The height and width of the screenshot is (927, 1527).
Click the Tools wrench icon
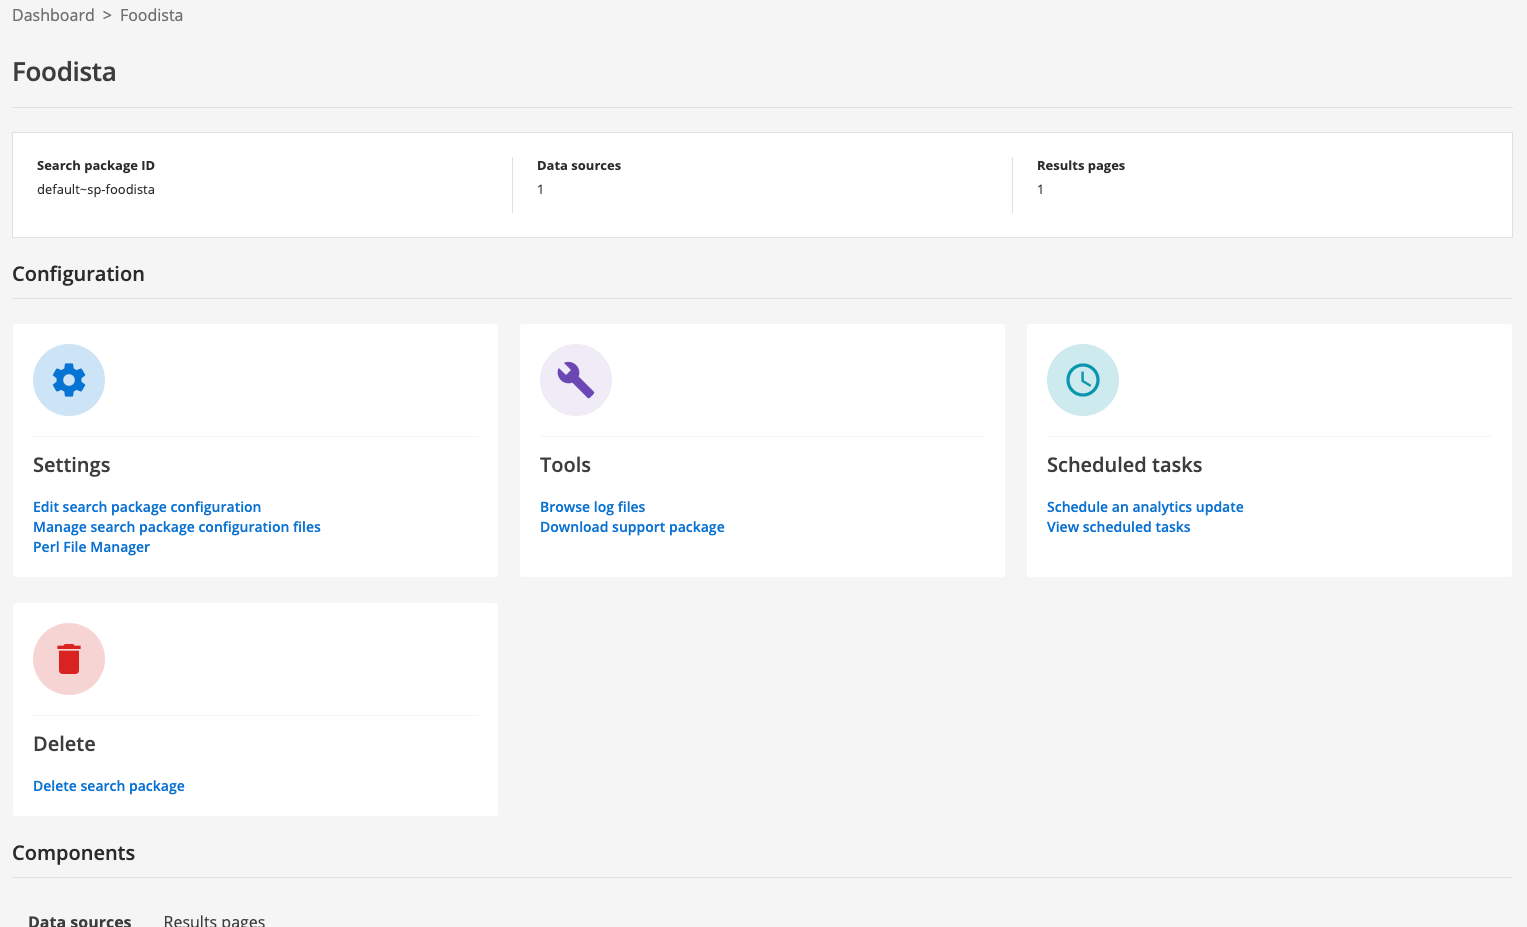[x=575, y=380]
